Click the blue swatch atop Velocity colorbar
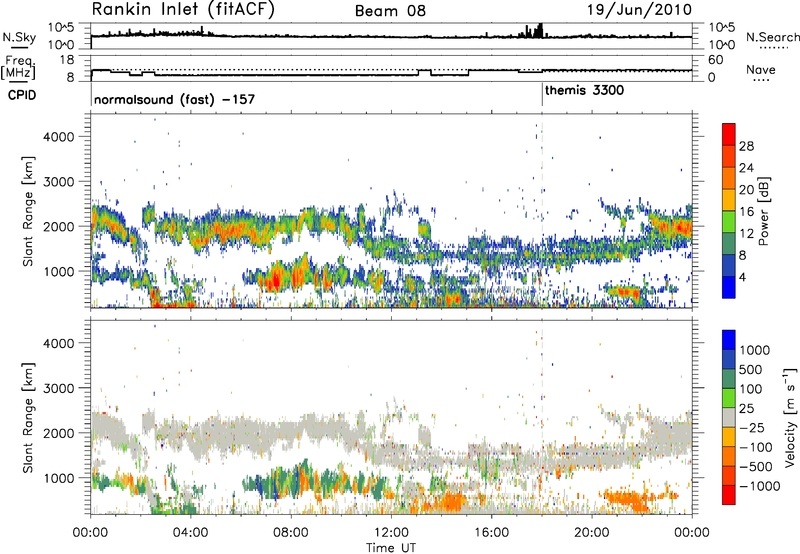 729,340
